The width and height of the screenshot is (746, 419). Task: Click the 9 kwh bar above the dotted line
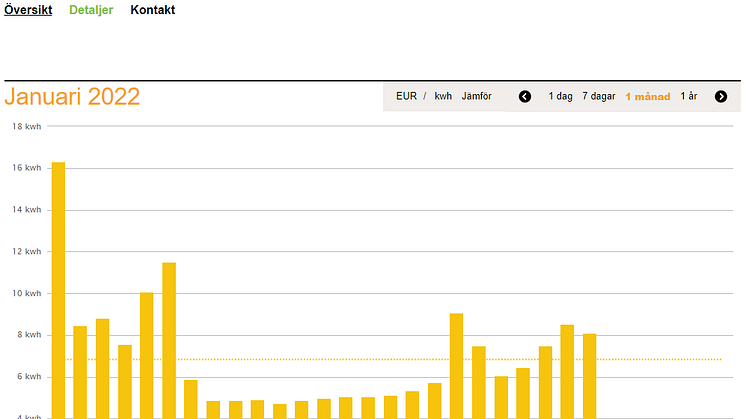[x=456, y=366]
